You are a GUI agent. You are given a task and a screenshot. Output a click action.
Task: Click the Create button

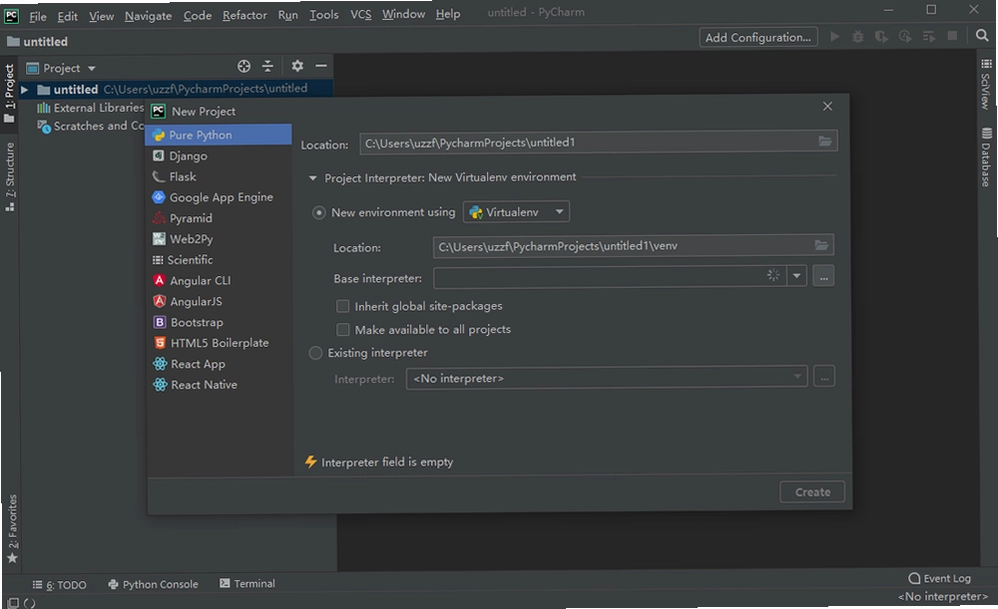(812, 492)
